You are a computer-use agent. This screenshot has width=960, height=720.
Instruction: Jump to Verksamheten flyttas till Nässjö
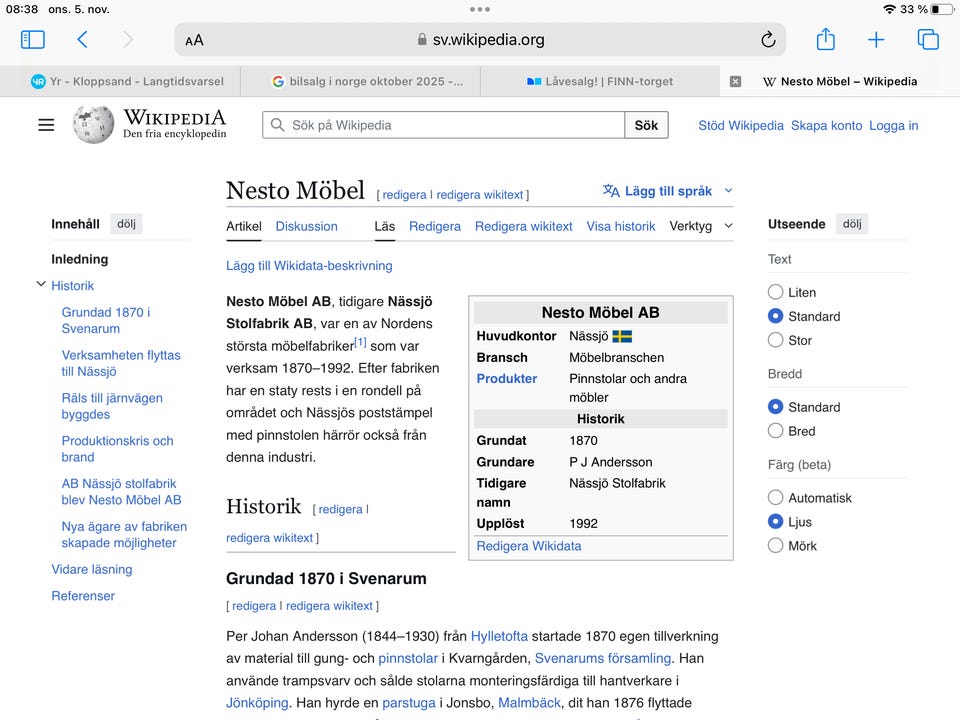(121, 363)
